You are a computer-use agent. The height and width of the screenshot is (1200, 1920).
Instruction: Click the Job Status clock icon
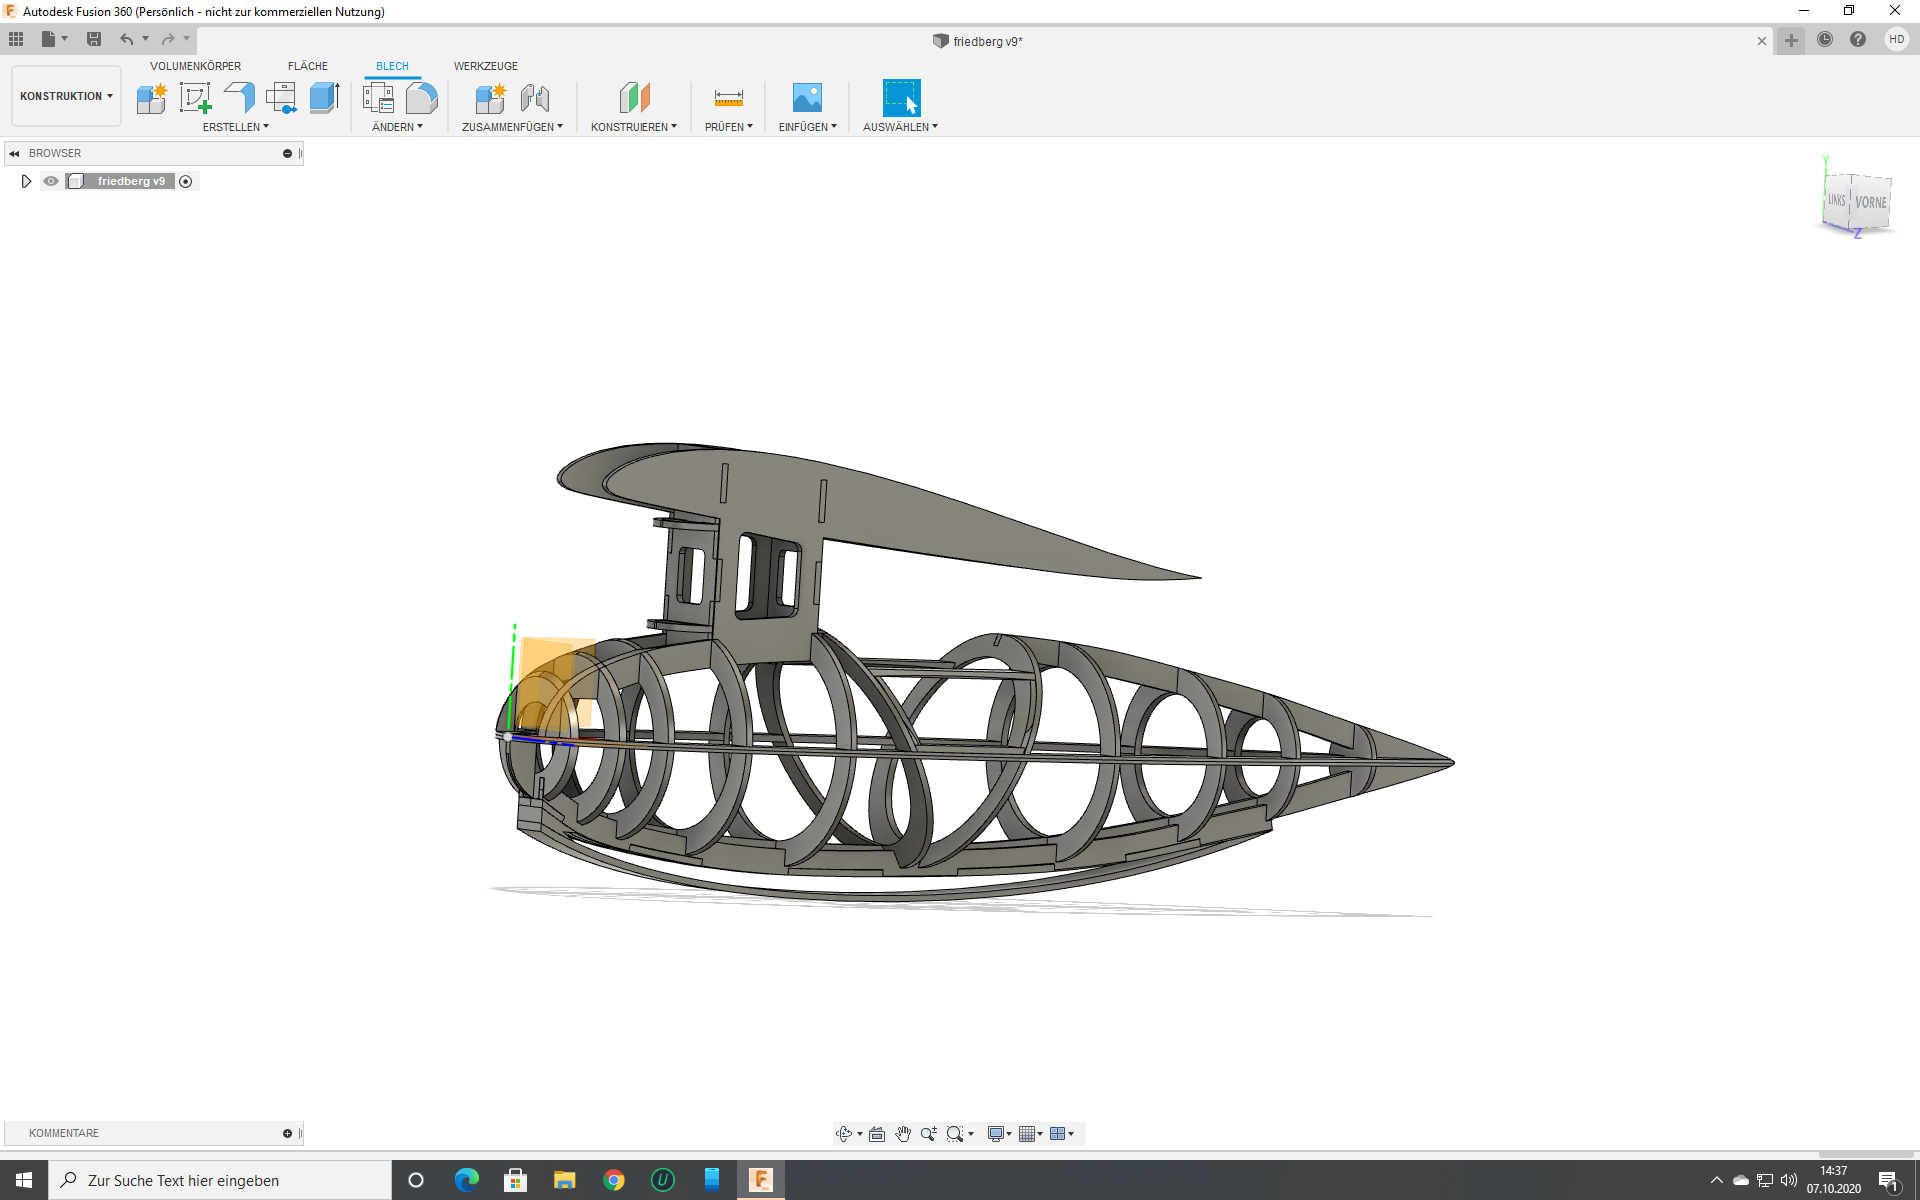[1825, 40]
